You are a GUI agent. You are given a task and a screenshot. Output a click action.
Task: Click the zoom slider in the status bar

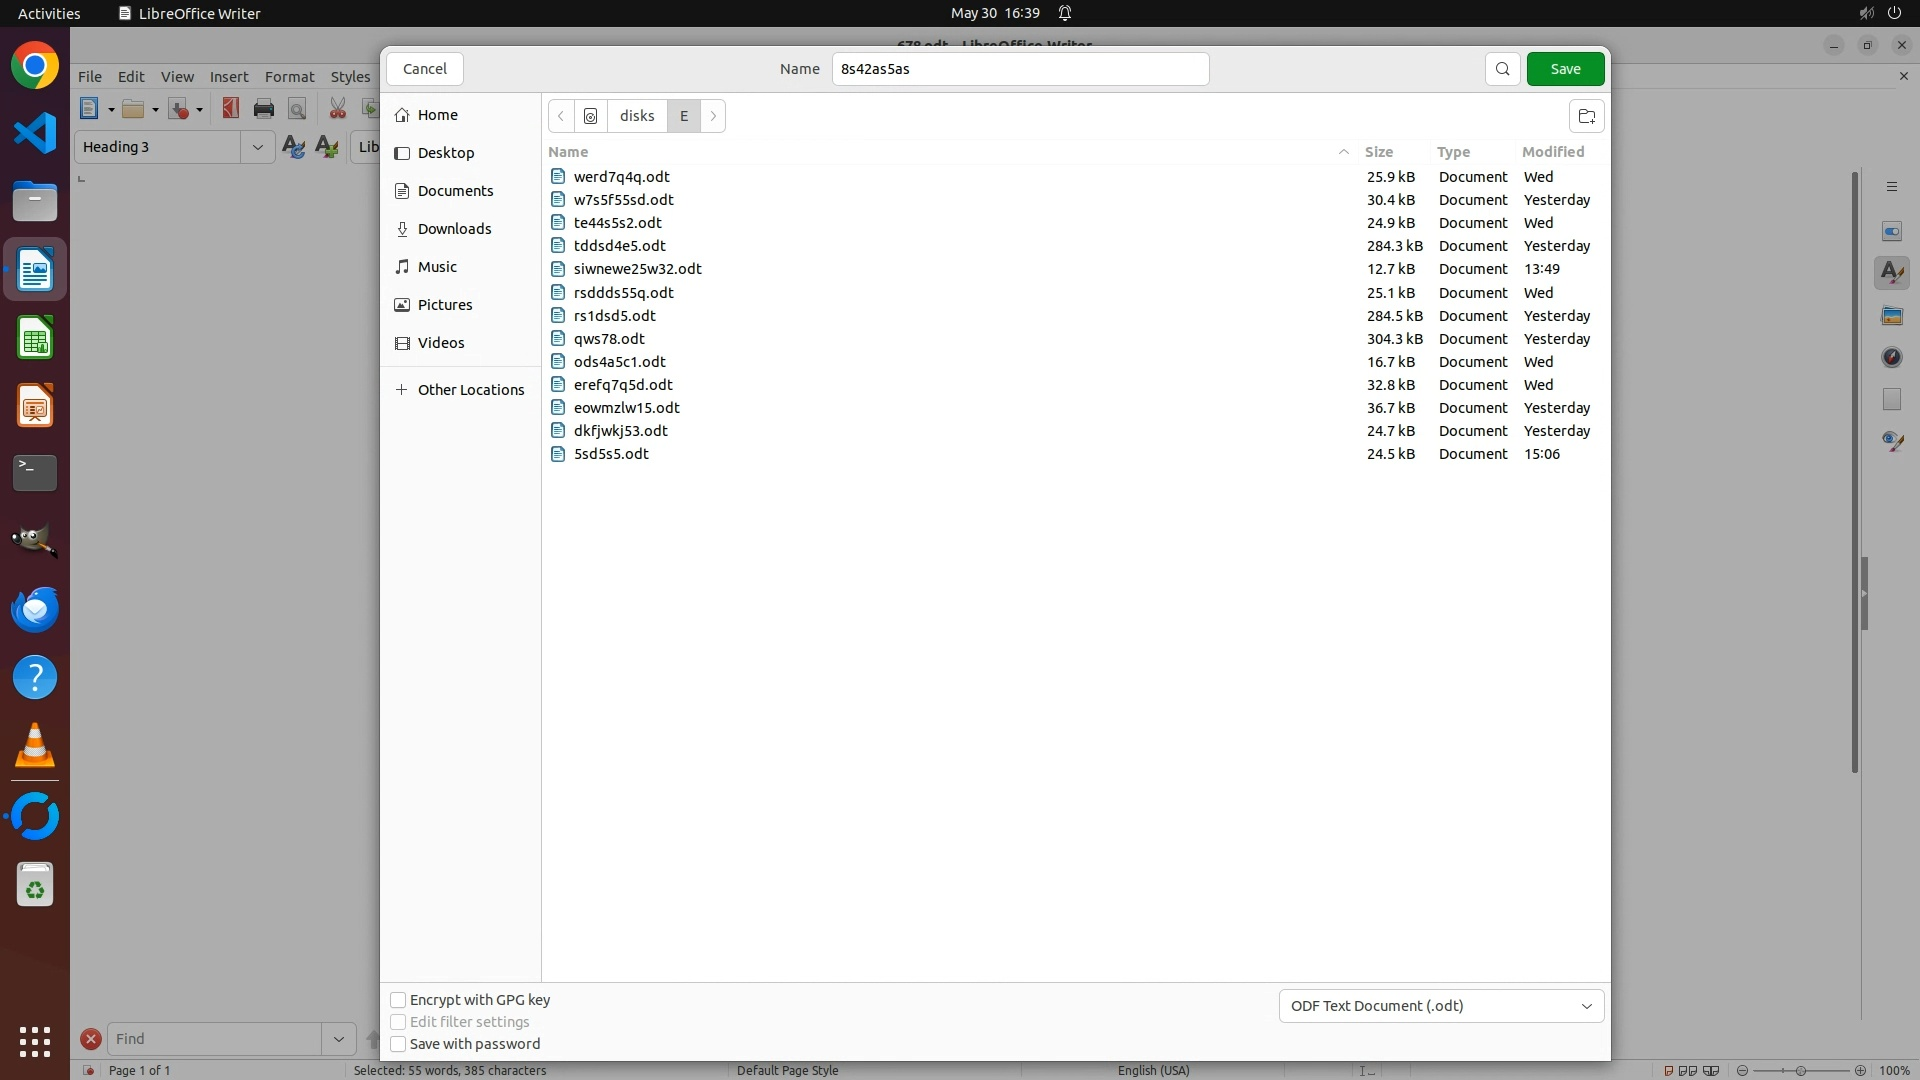[1800, 1070]
